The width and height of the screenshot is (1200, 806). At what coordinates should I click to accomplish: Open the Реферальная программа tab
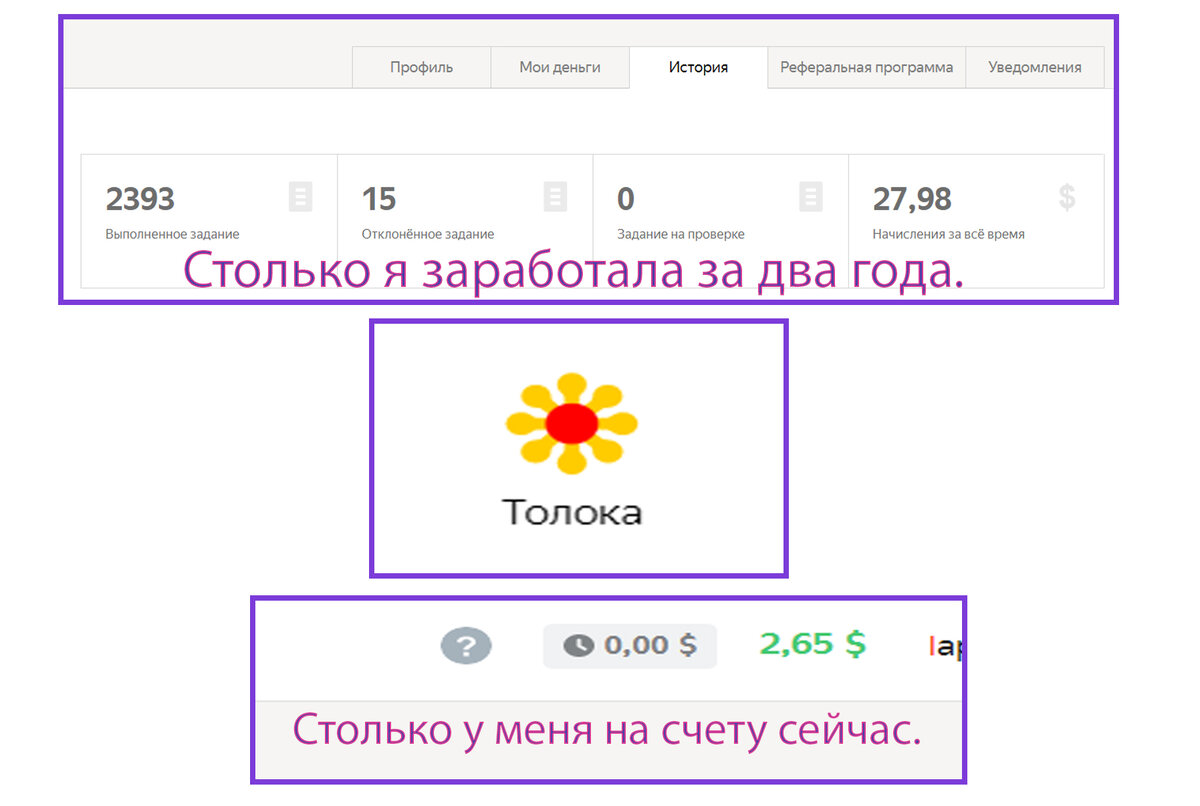tap(866, 68)
